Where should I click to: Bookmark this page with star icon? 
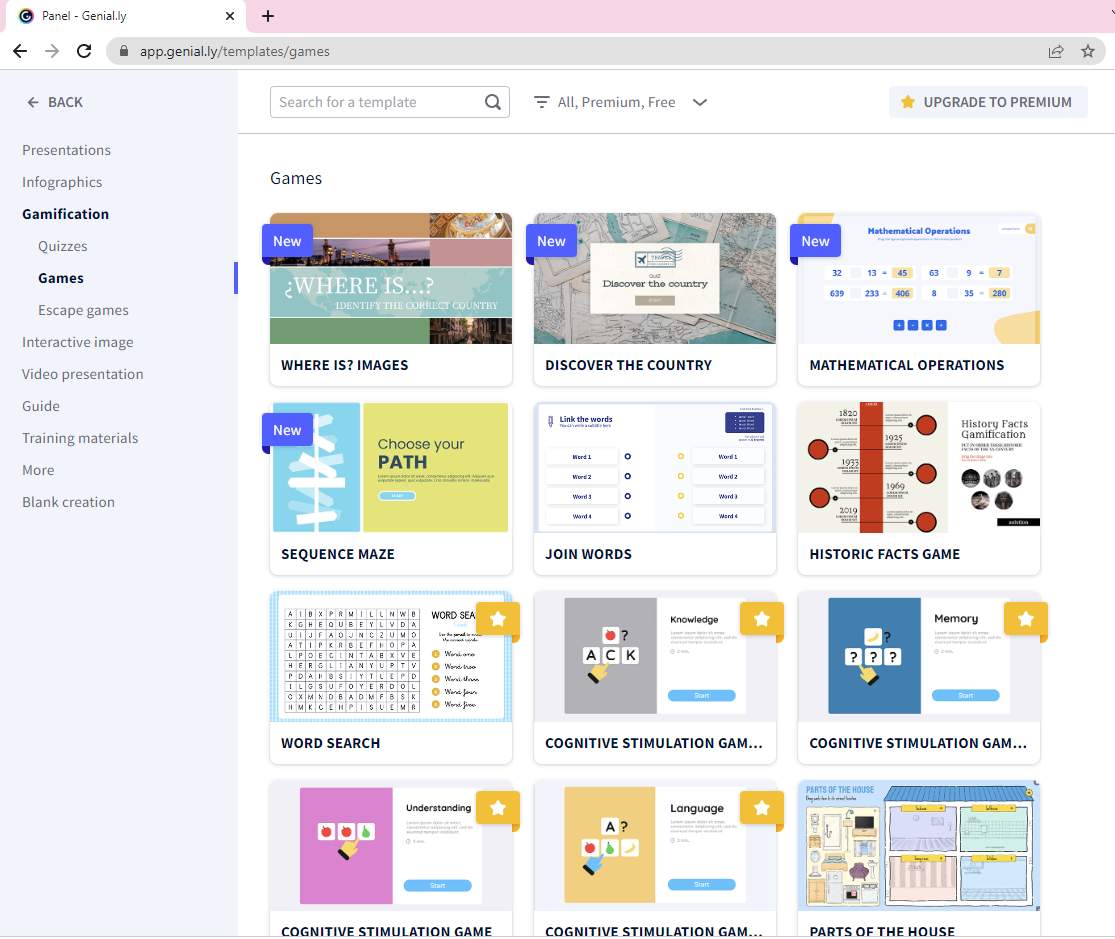pos(1088,51)
